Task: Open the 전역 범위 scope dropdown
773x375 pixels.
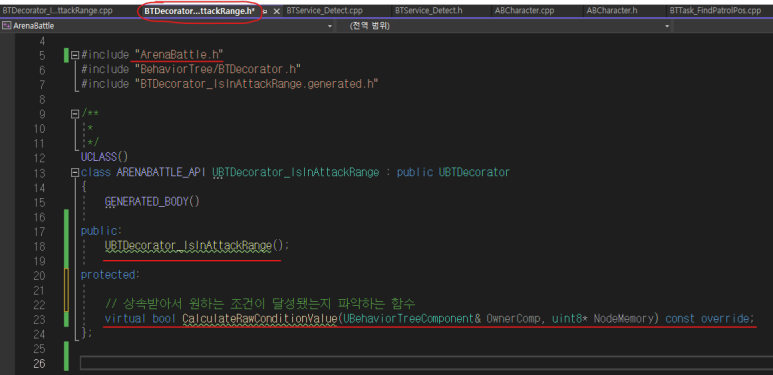Action: click(x=667, y=26)
